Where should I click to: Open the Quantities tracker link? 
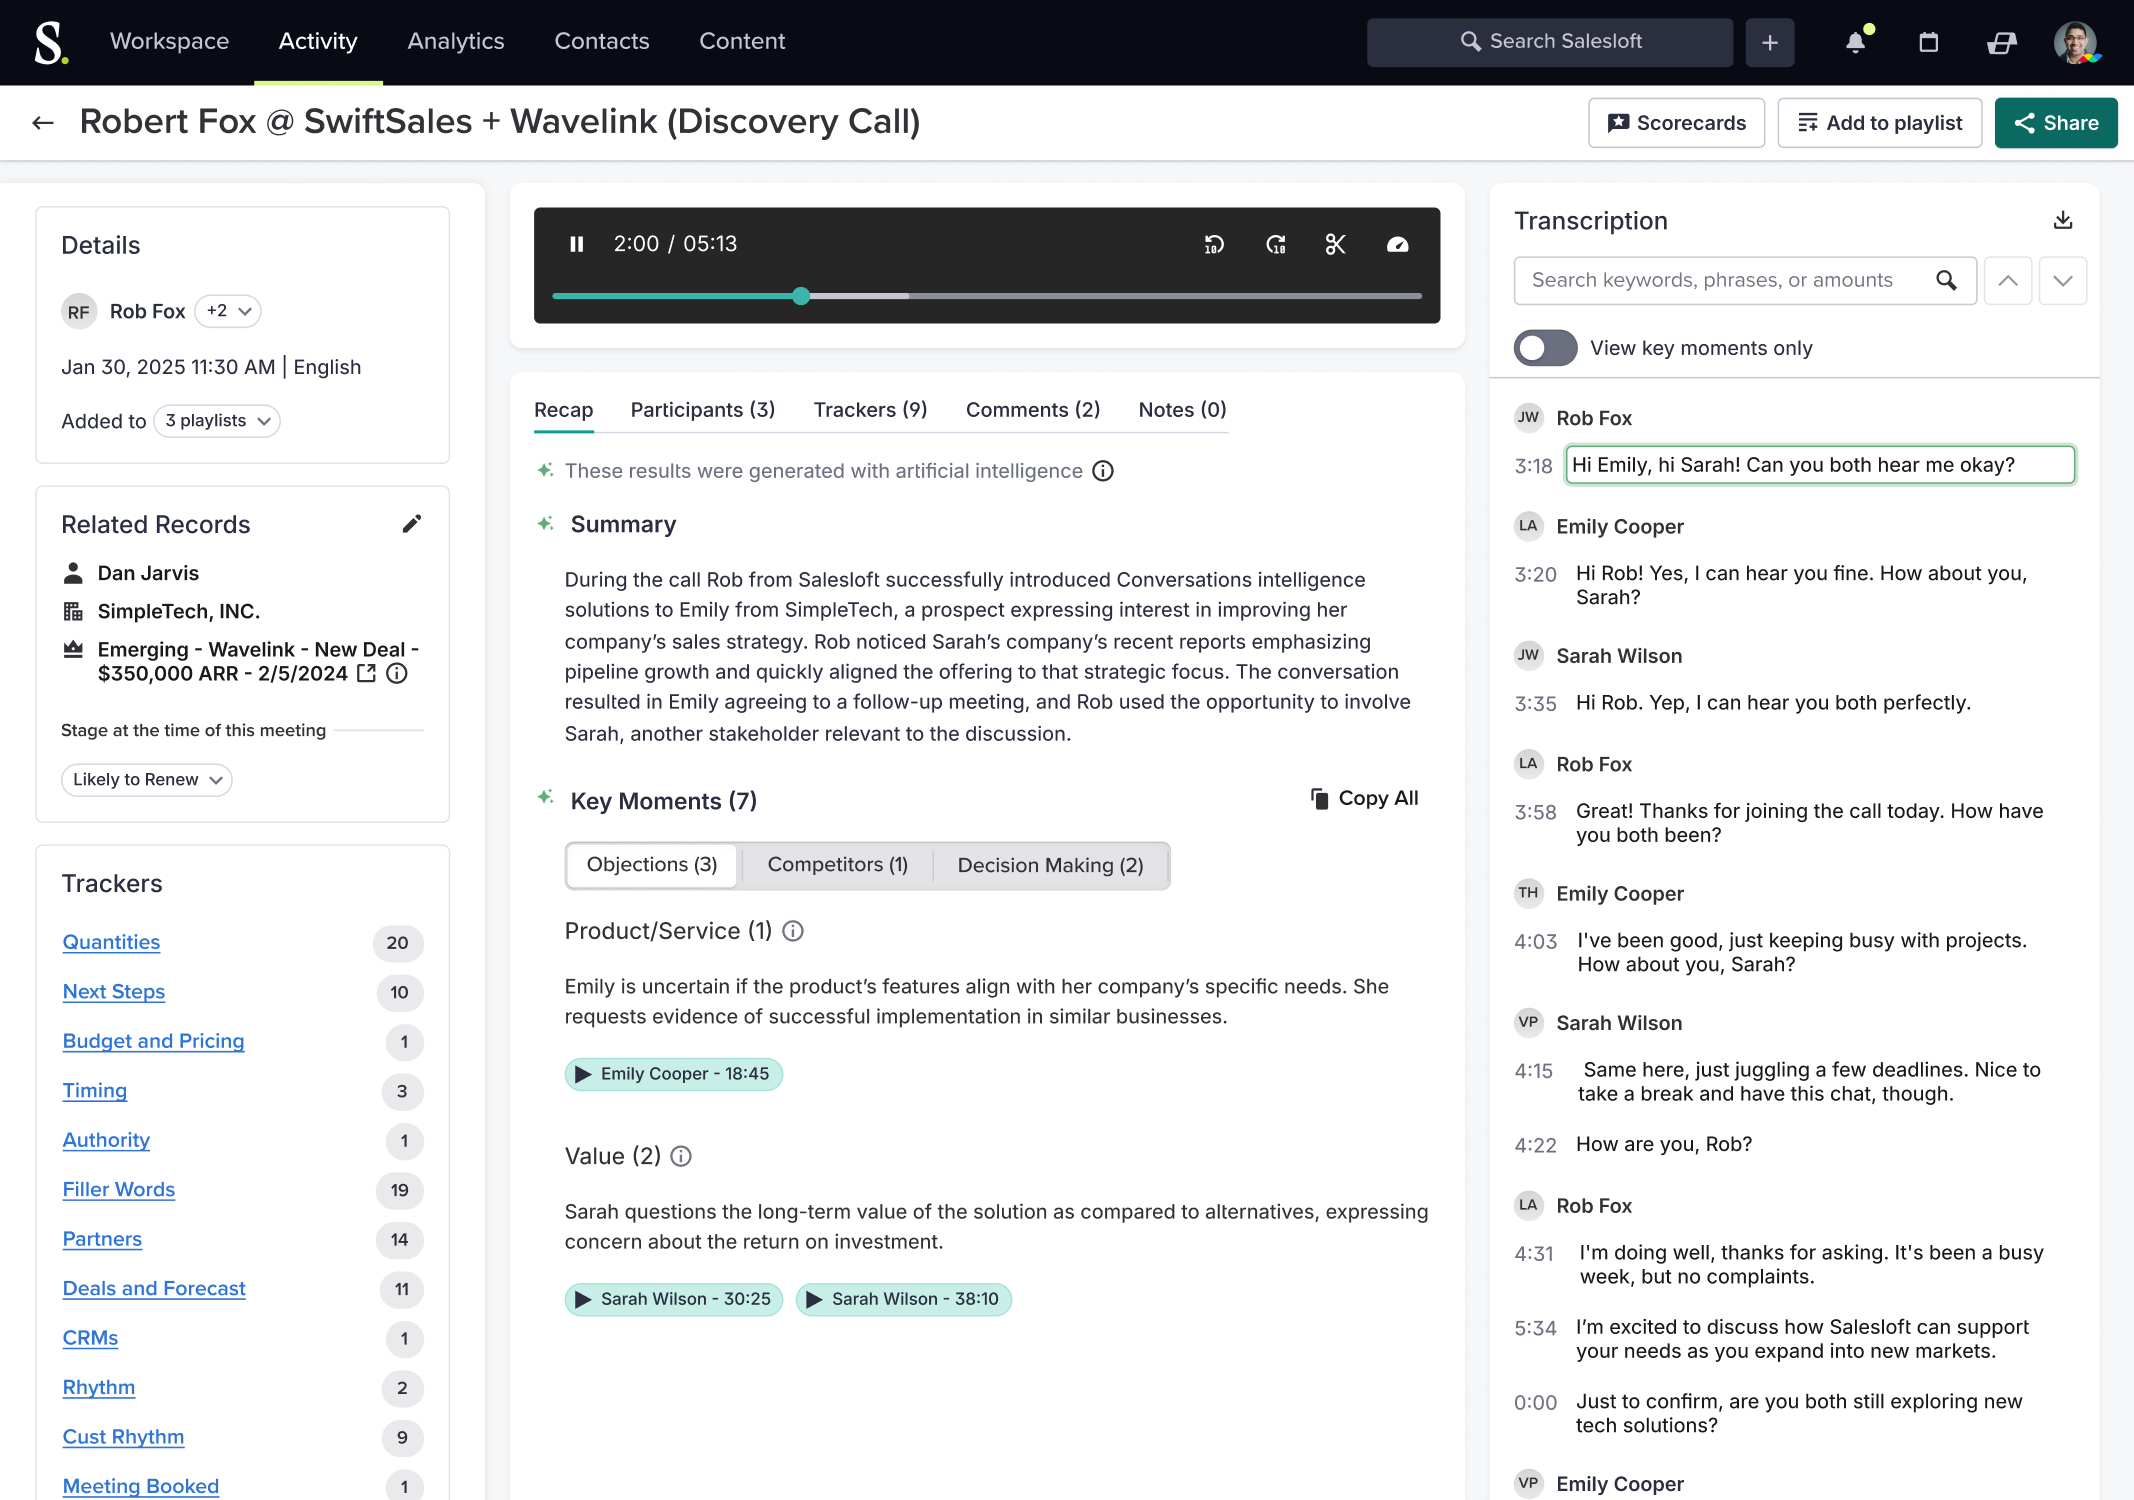[111, 942]
